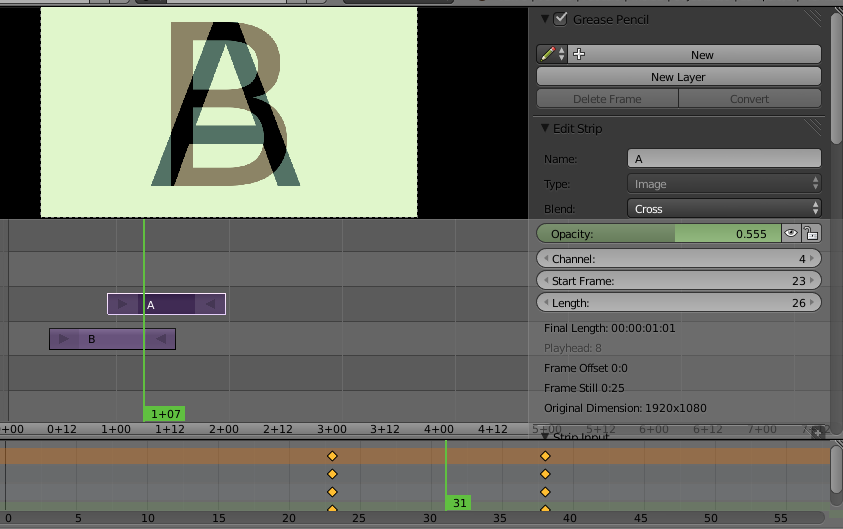Collapse the Edit Strip panel
This screenshot has height=529, width=843.
pos(545,128)
